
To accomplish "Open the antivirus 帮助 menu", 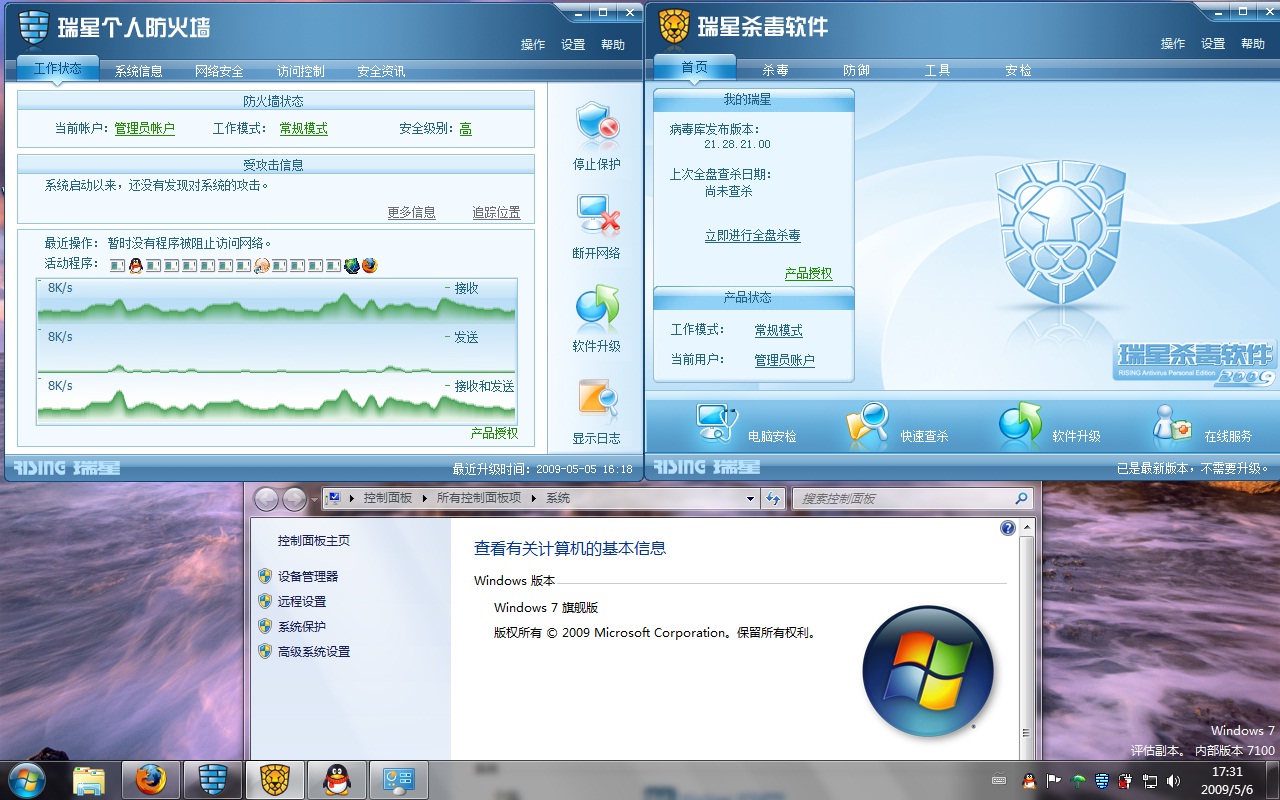I will click(x=1253, y=43).
